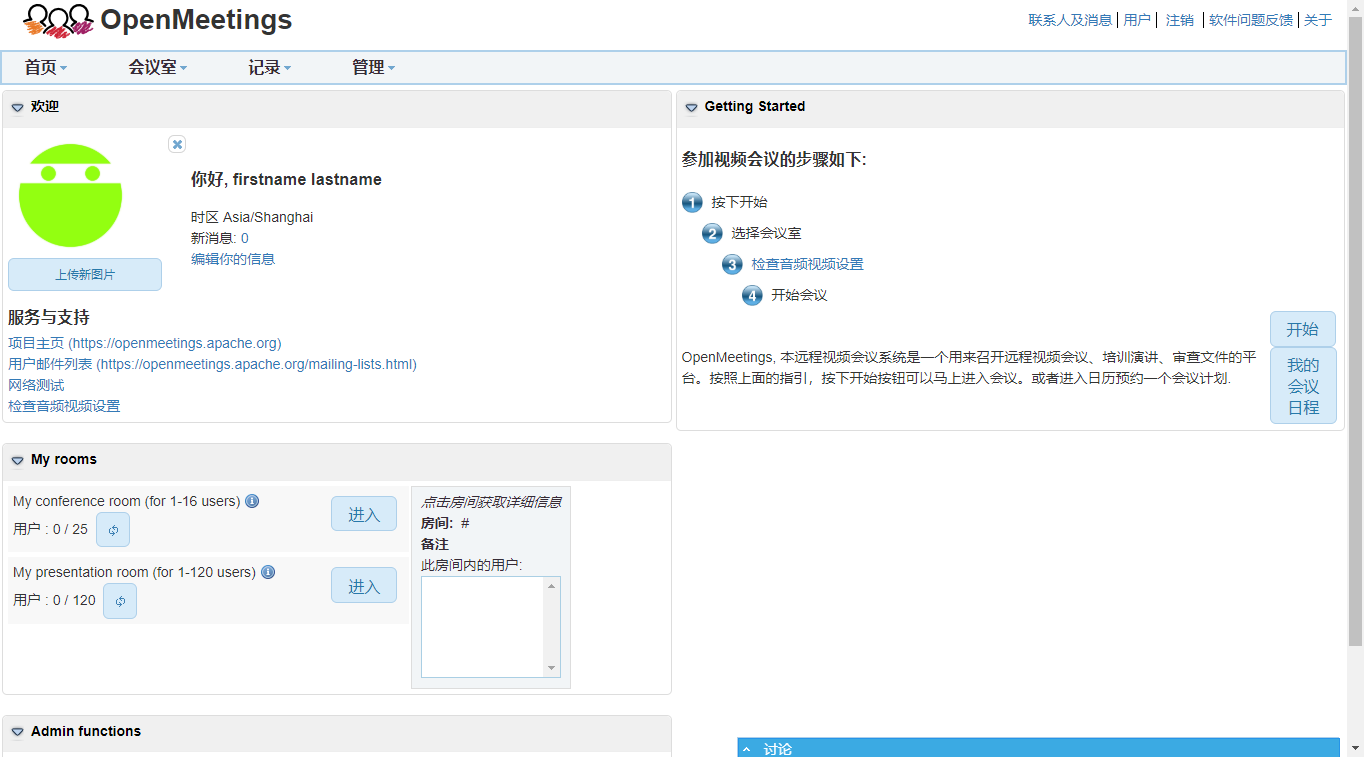Collapse the 欢迎 panel with its arrow
Image resolution: width=1364 pixels, height=757 pixels.
[x=18, y=107]
